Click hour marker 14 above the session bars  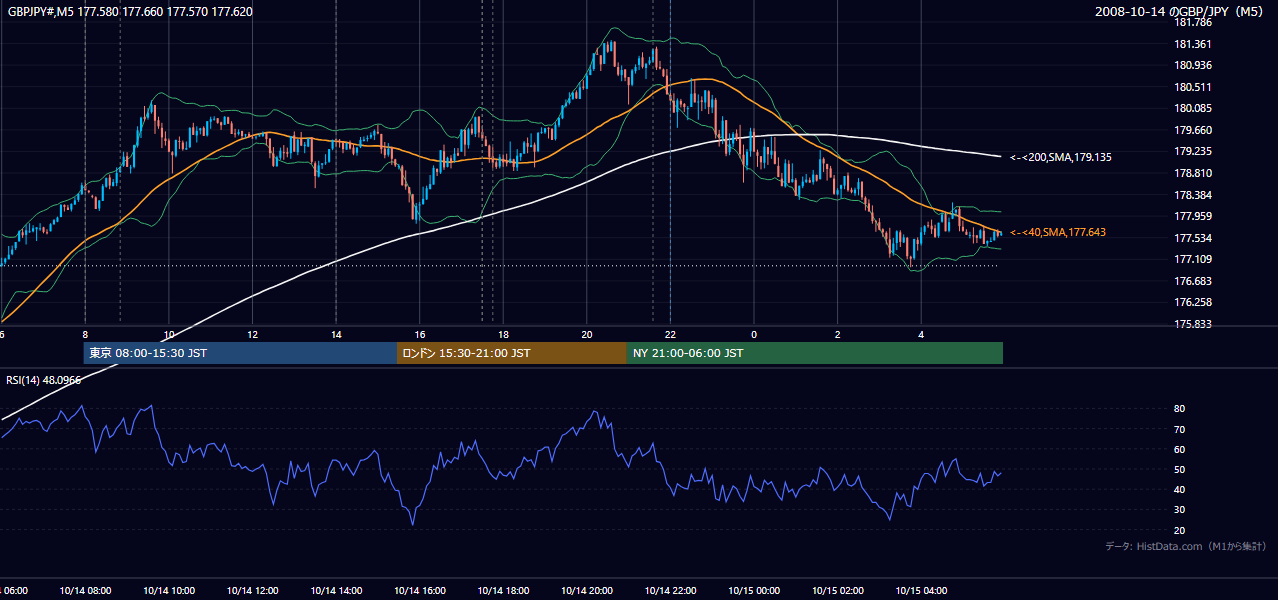pyautogui.click(x=336, y=335)
